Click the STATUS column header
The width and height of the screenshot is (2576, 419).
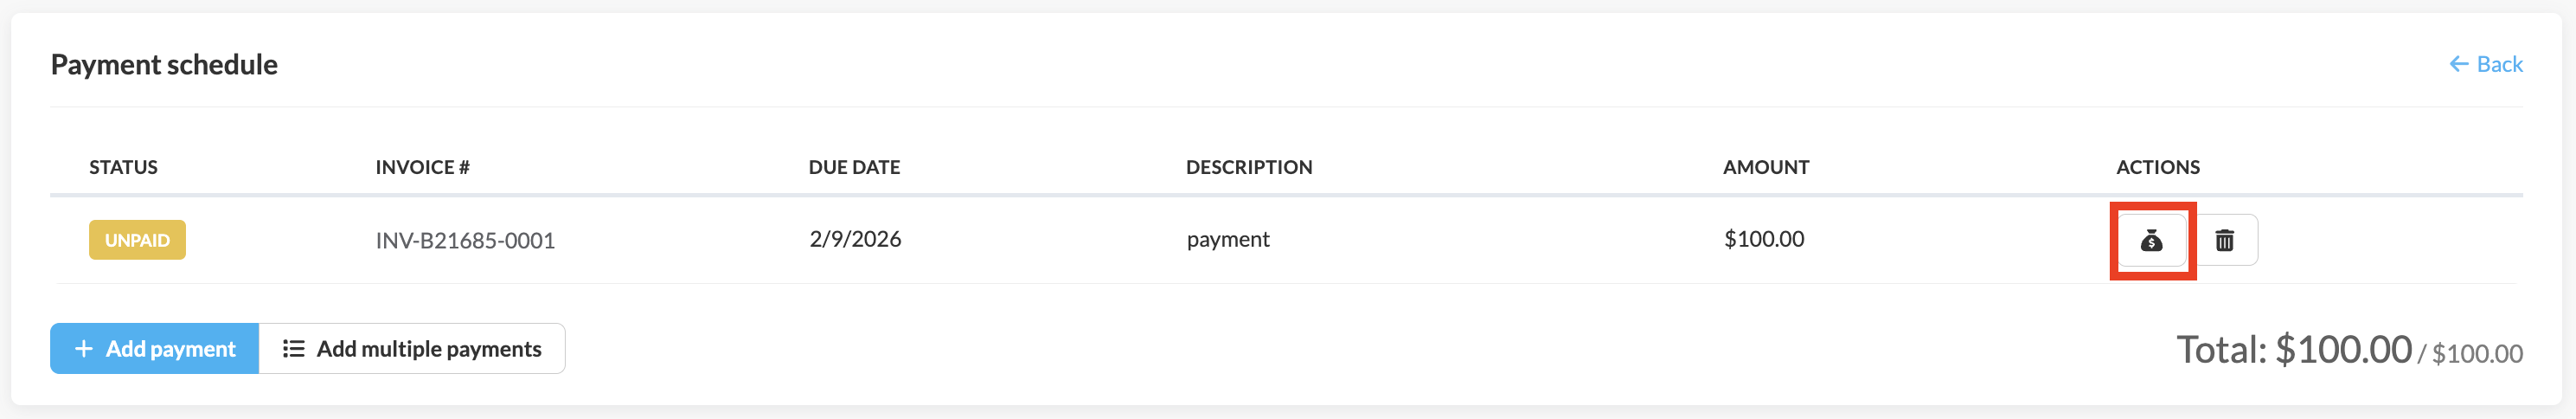123,167
